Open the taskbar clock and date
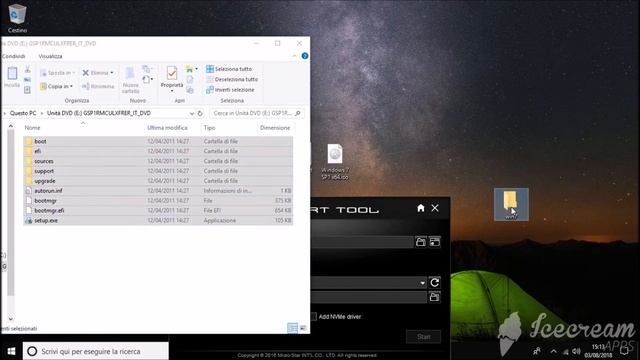Screen dimensions: 640x360 pyautogui.click(x=598, y=351)
